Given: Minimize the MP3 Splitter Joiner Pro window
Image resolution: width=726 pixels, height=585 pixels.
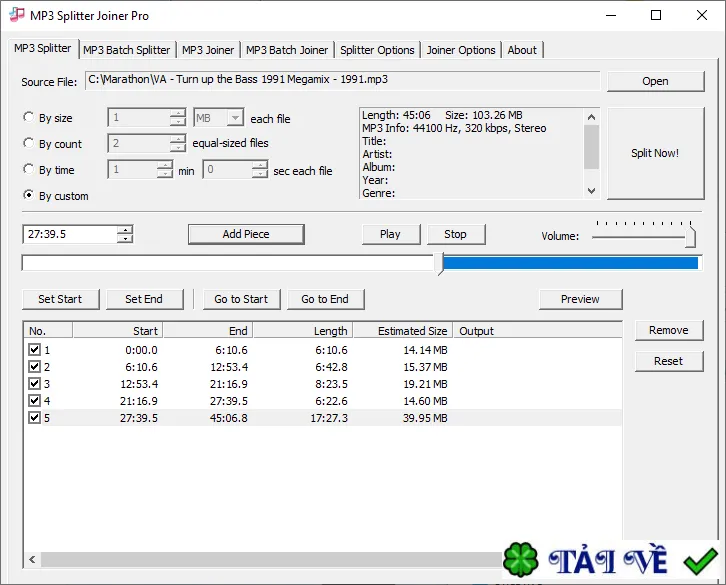Looking at the screenshot, I should point(611,15).
